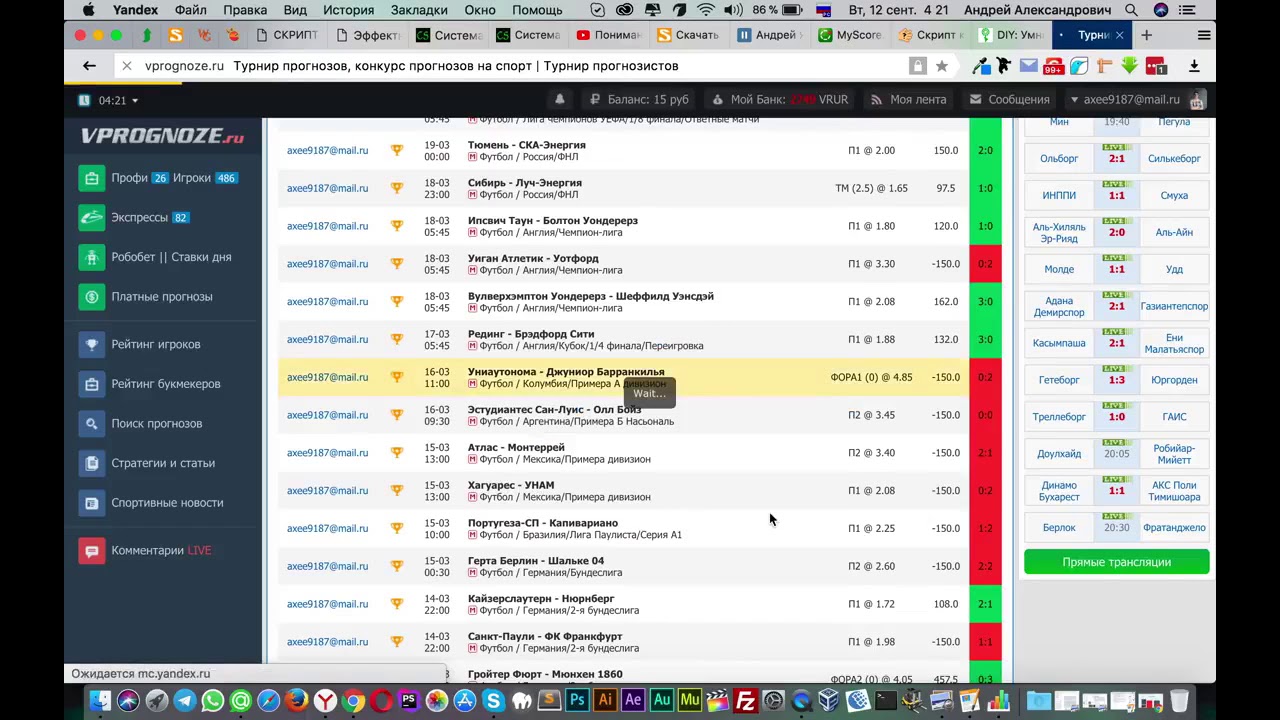Image resolution: width=1280 pixels, height=720 pixels.
Task: Click Спортивные новости icon
Action: pyautogui.click(x=92, y=503)
